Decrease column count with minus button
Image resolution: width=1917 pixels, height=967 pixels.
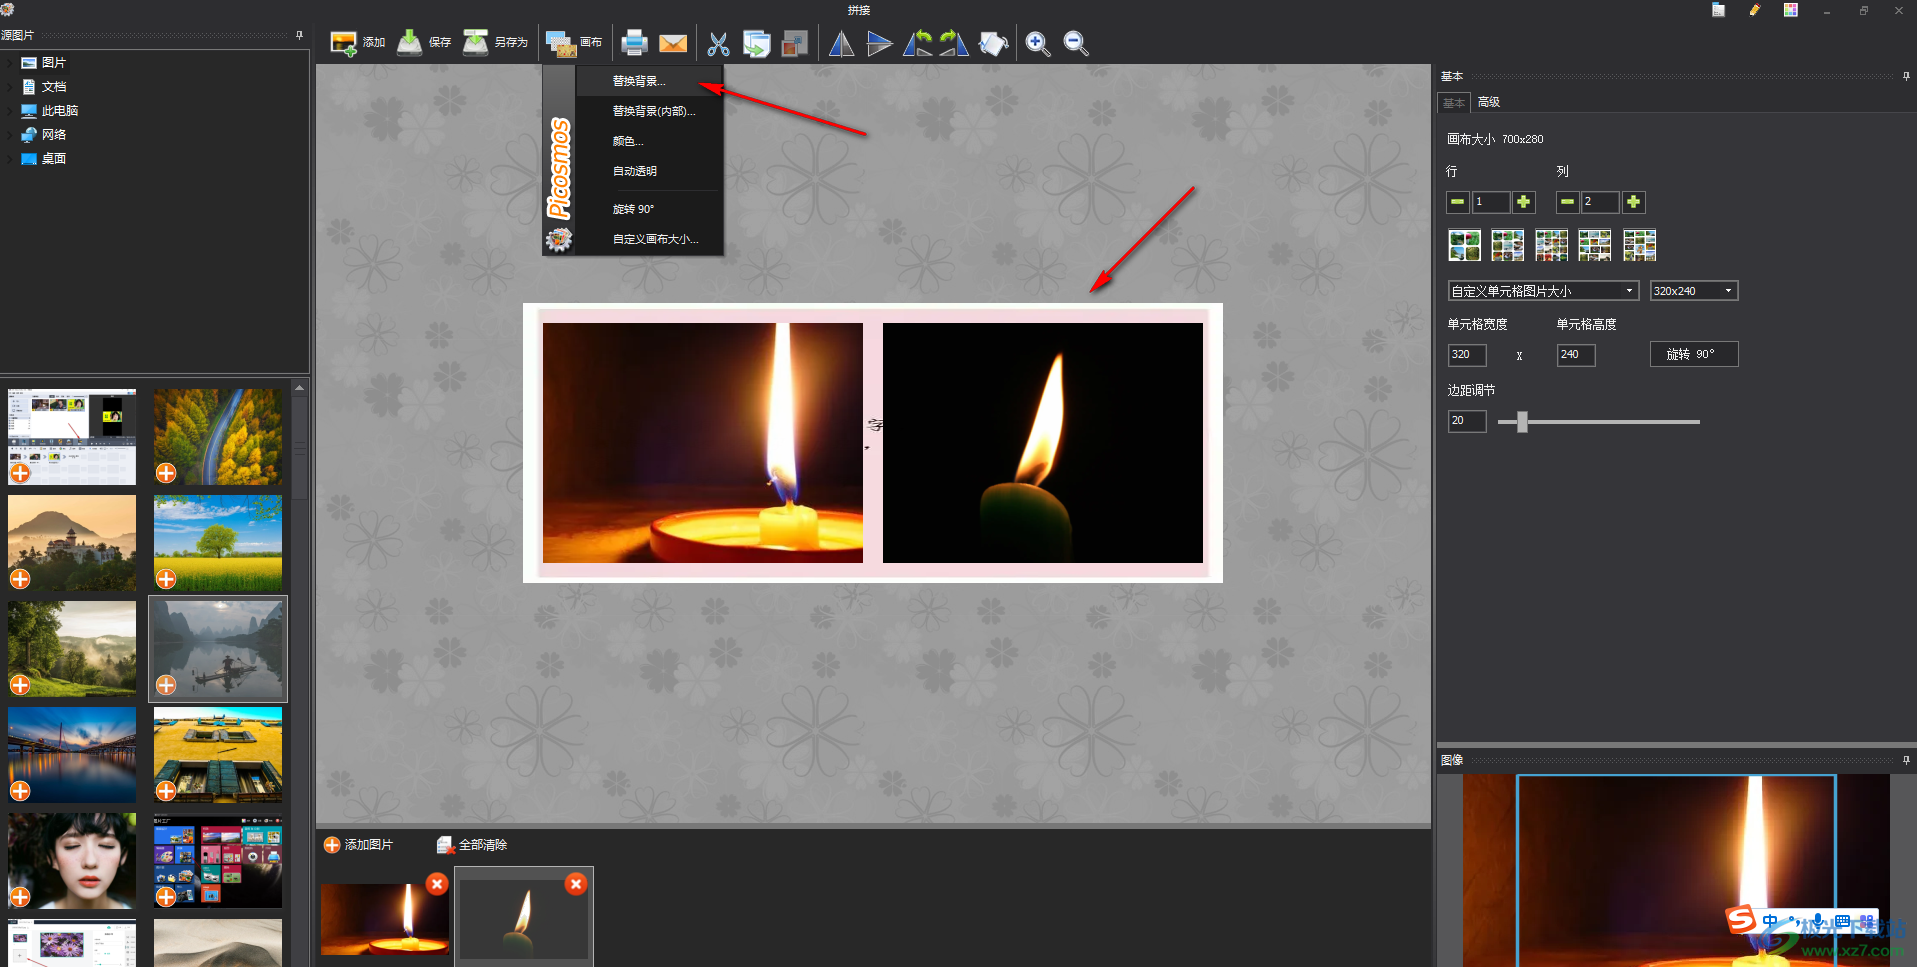tap(1567, 202)
